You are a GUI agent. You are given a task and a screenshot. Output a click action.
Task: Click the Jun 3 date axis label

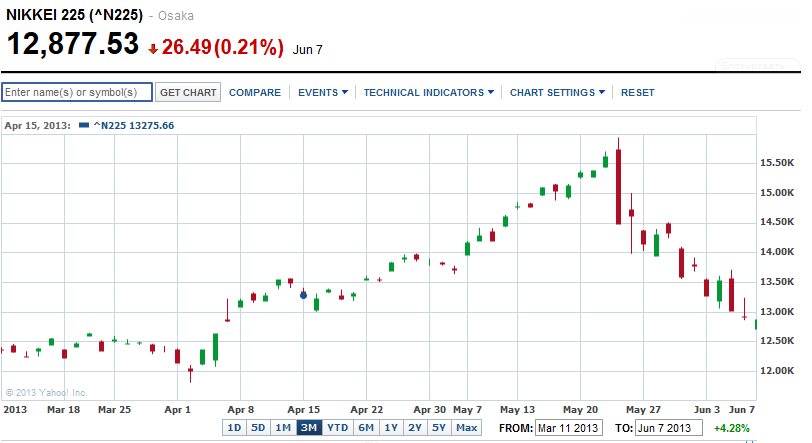tap(706, 409)
